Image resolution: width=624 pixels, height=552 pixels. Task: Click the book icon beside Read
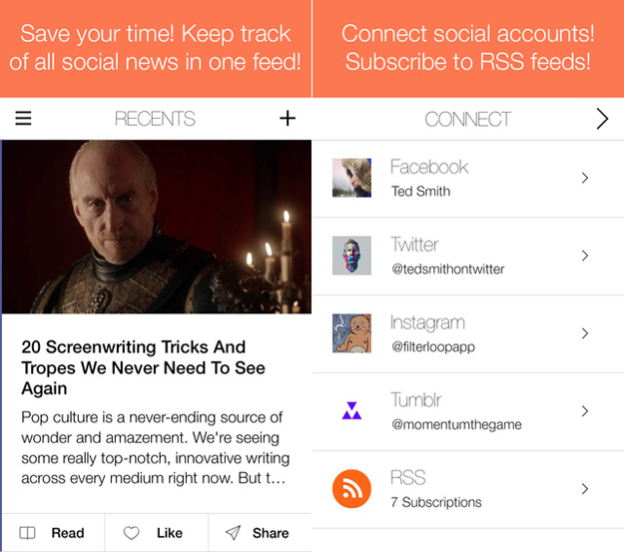(x=27, y=533)
